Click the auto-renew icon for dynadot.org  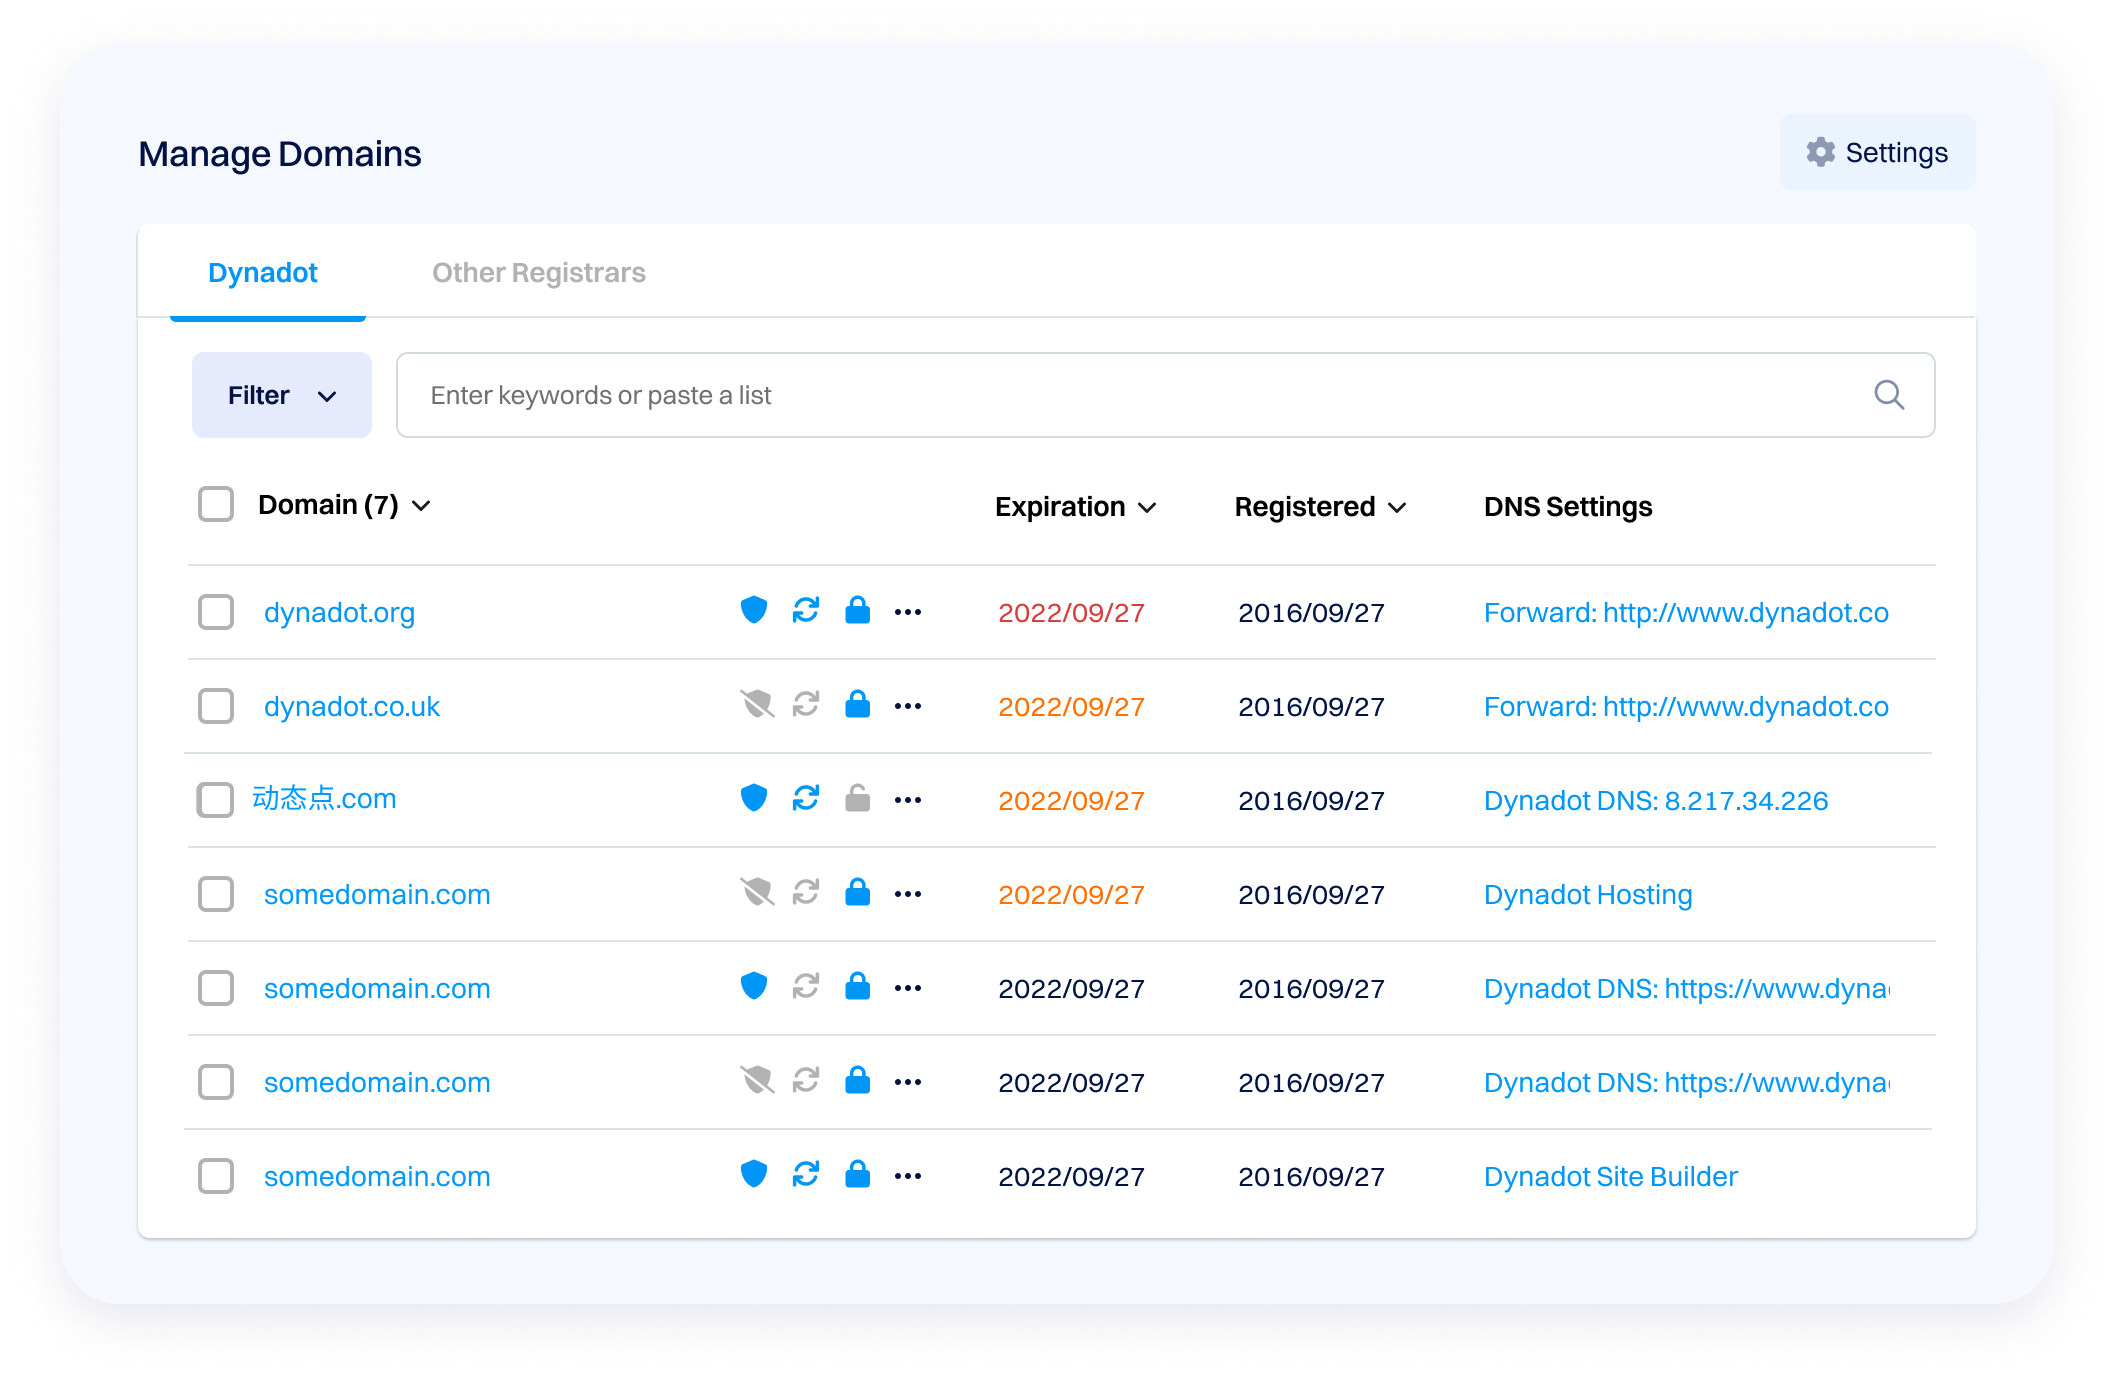pyautogui.click(x=806, y=610)
